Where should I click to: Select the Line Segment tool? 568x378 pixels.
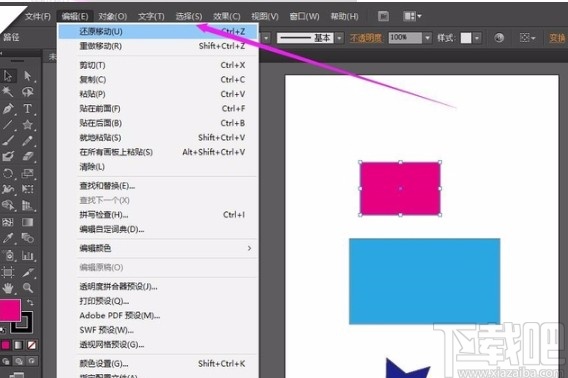pyautogui.click(x=8, y=125)
